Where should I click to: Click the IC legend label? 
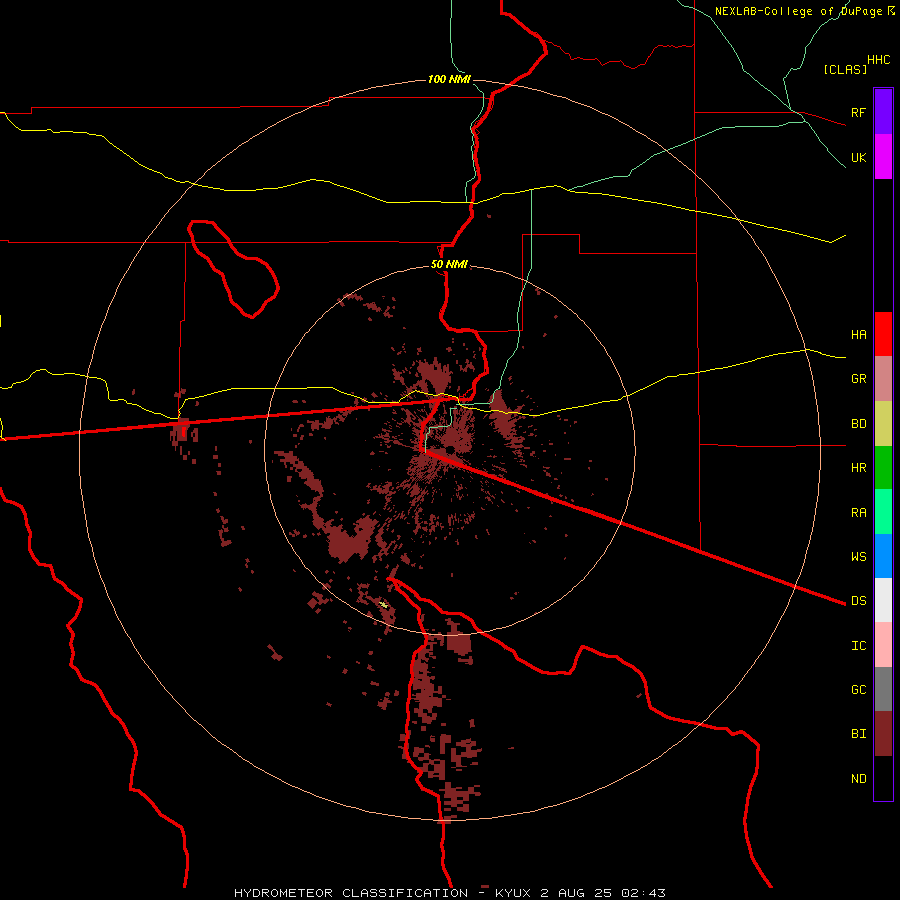coord(858,646)
